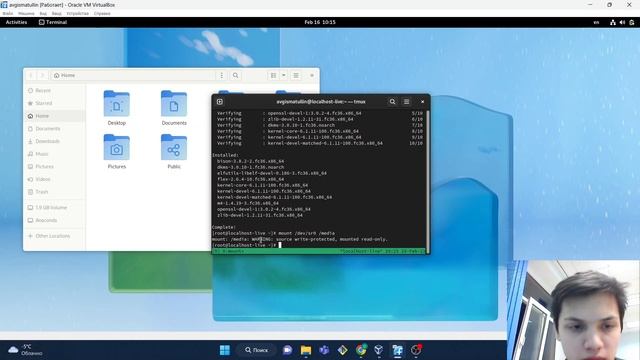Image resolution: width=640 pixels, height=360 pixels.
Task: Open the Activities overview
Action: (16, 22)
